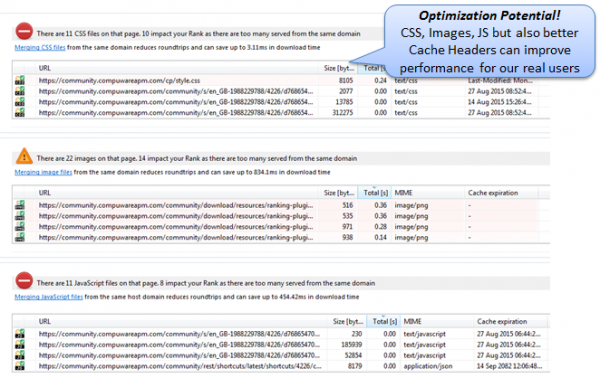Select the file icon of the CSS row sized 2077
This screenshot has height=378, width=600.
coord(20,91)
